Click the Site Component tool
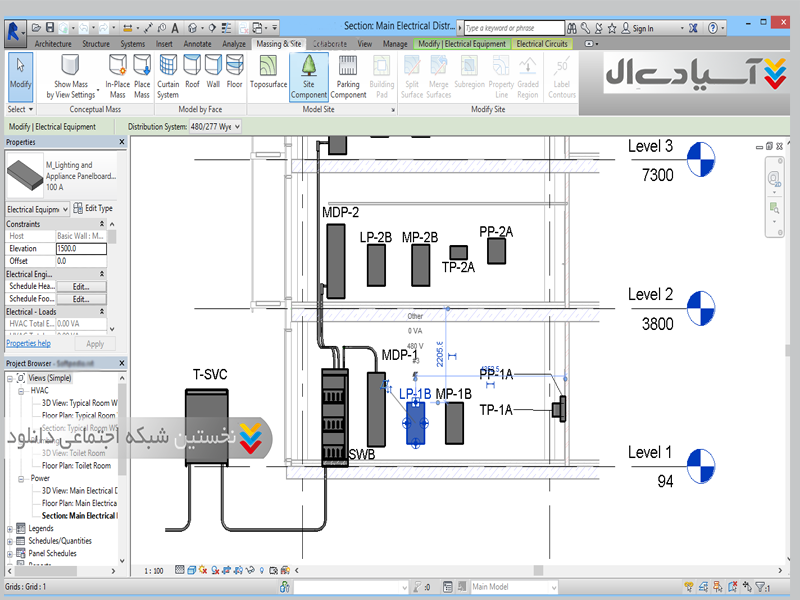 pos(309,75)
